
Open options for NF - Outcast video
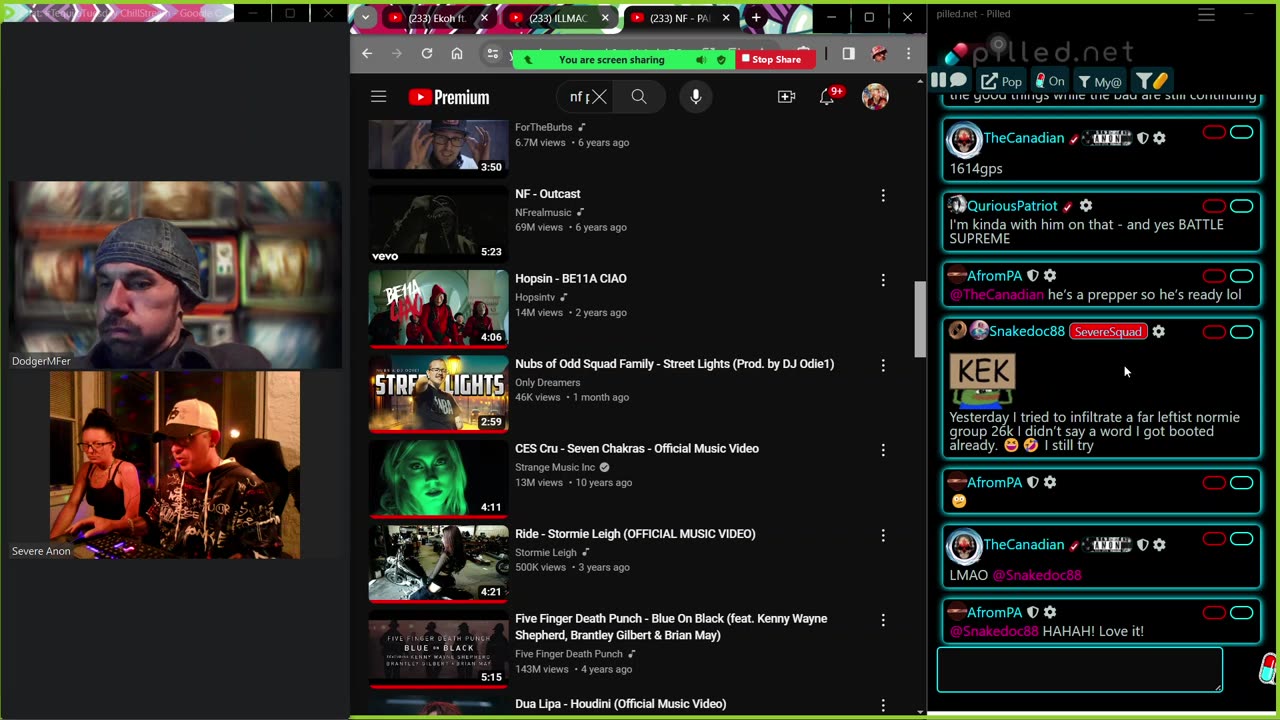(x=883, y=196)
